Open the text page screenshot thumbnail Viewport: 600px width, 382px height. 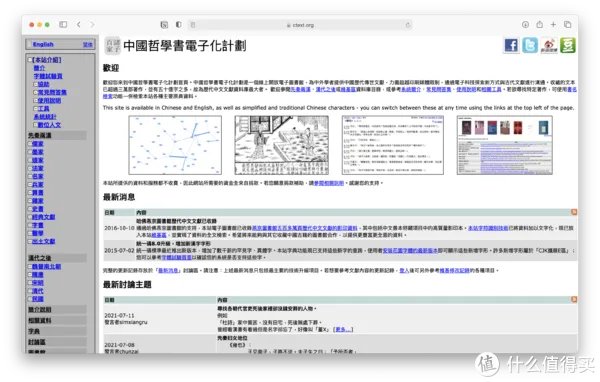(393, 145)
